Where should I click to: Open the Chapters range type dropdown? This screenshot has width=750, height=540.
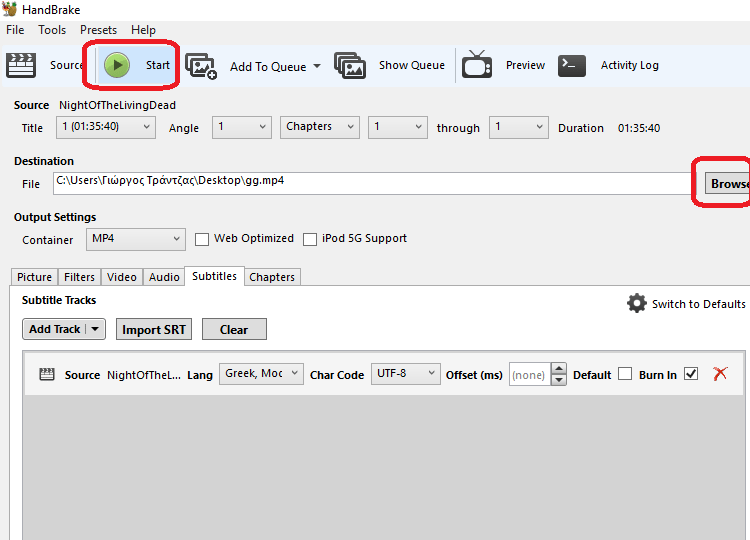pos(320,127)
